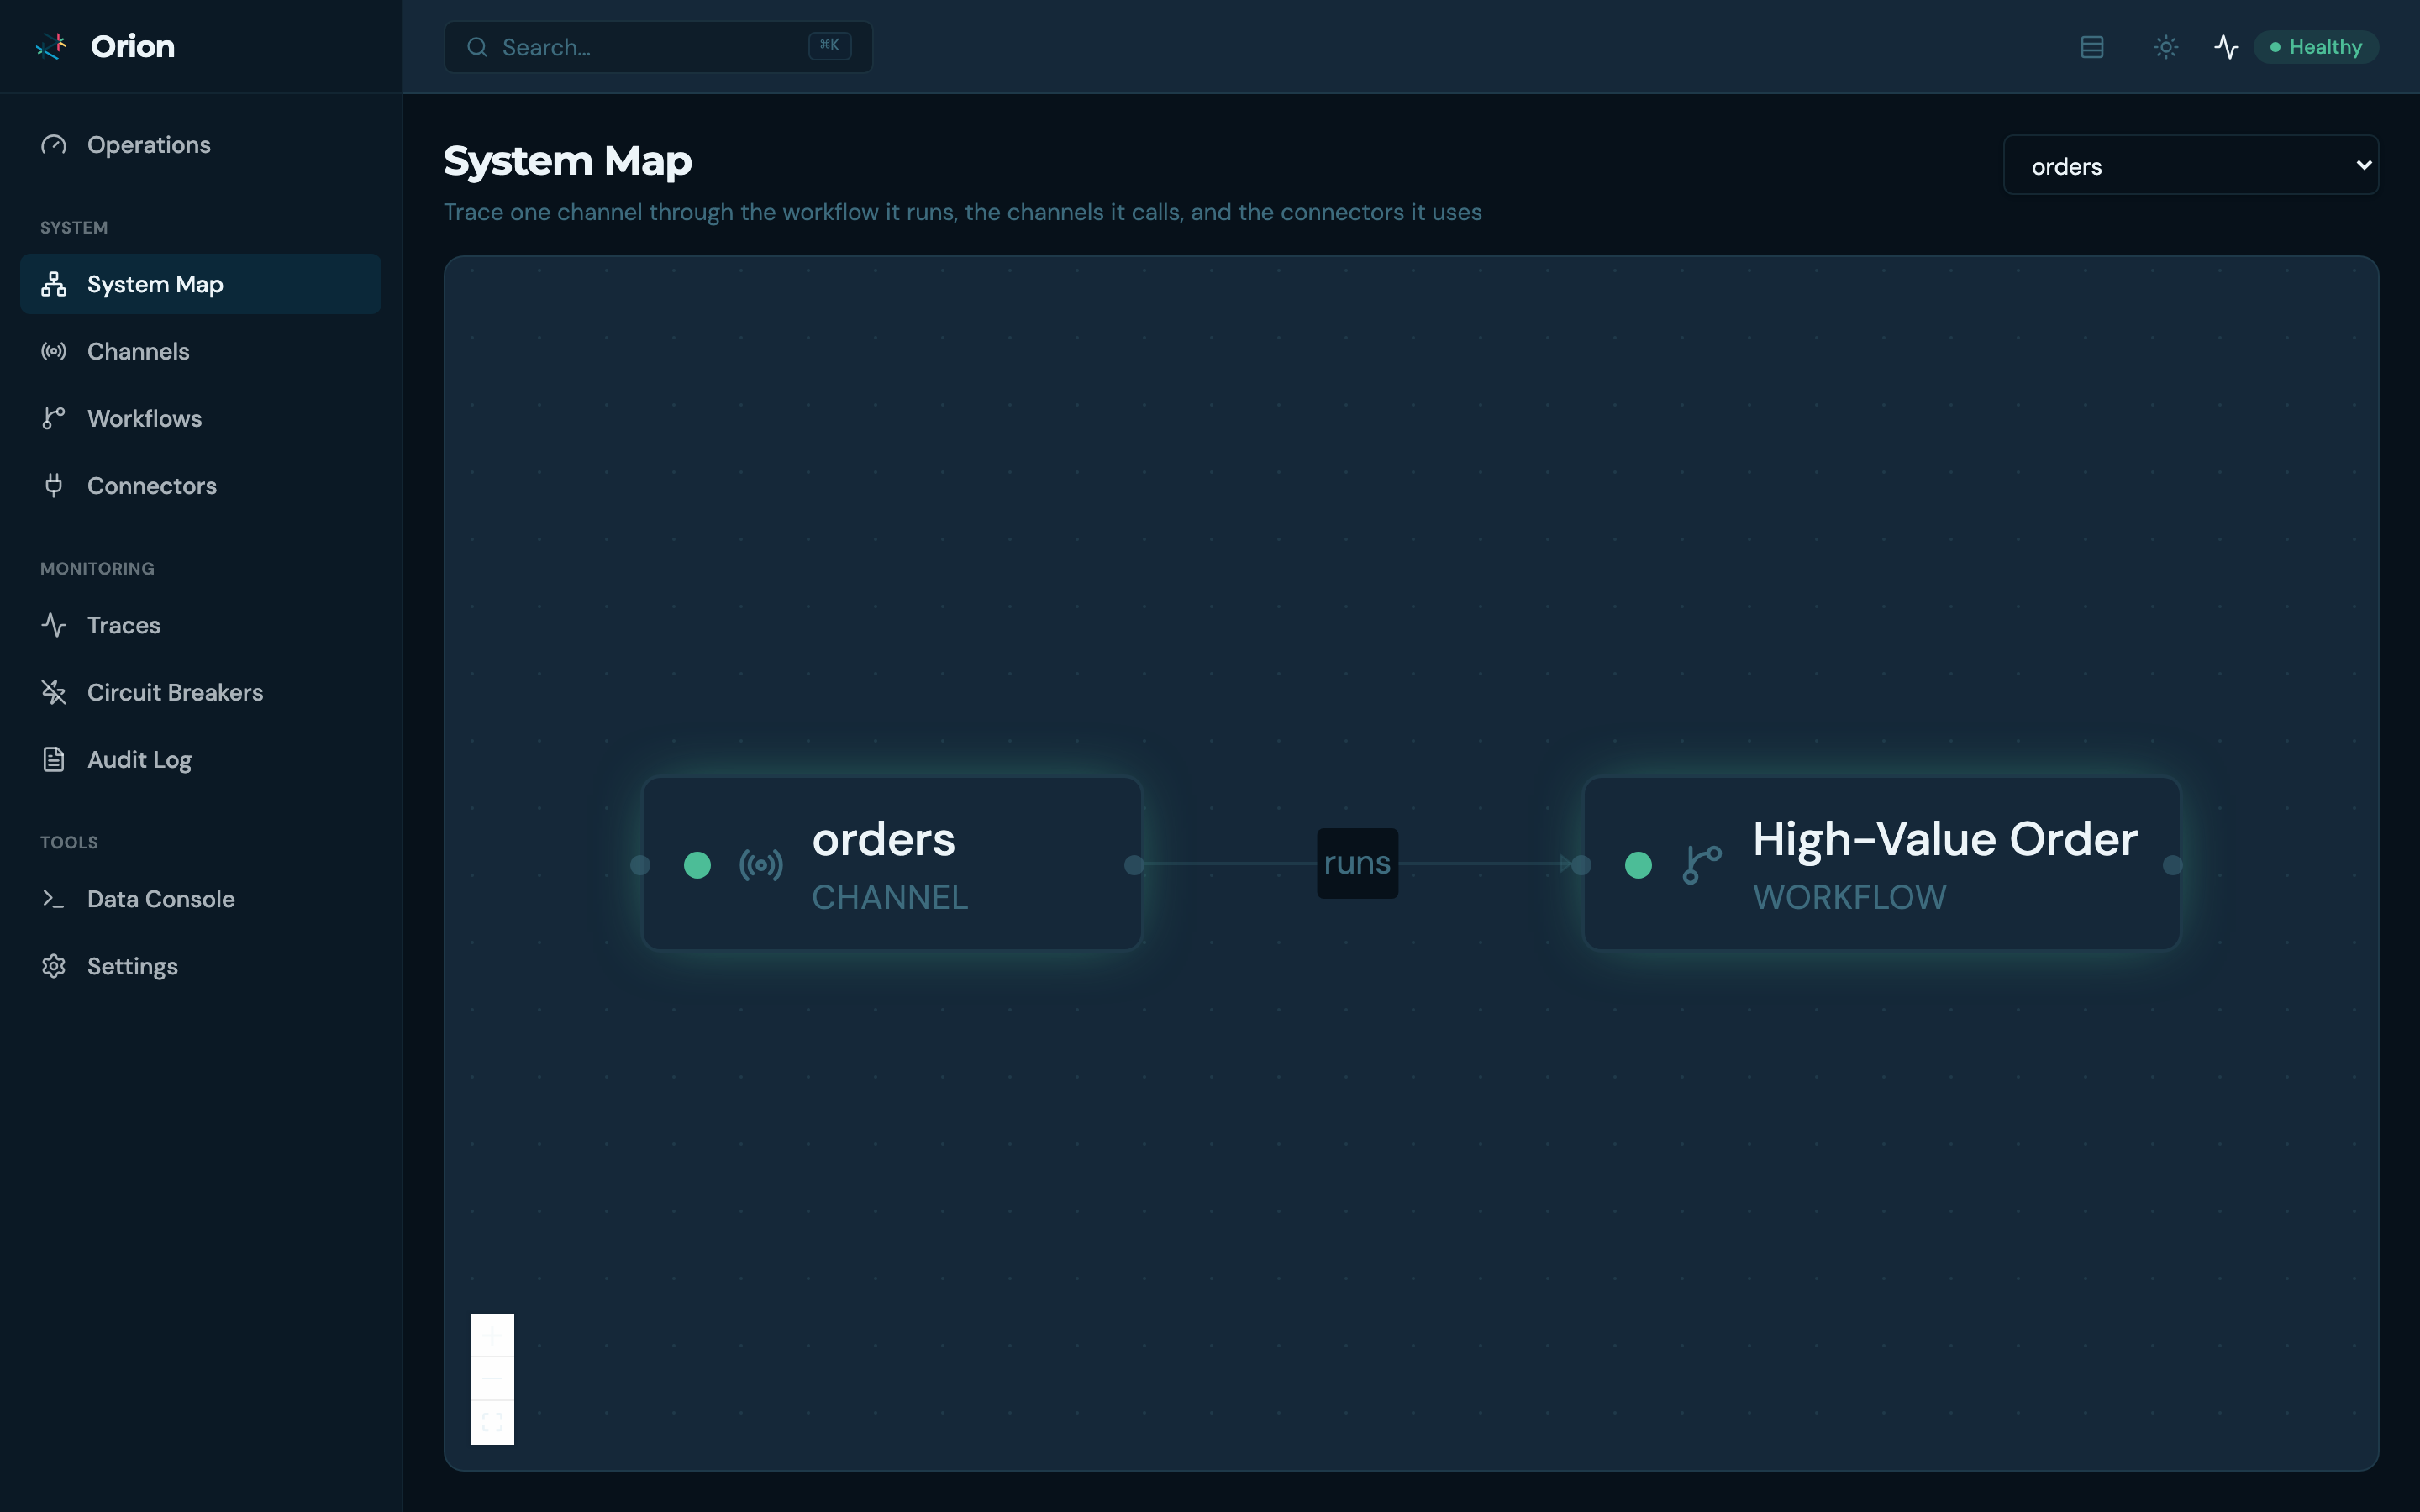Screen dimensions: 2420x1512
Task: Zoom out on the map with minus
Action: (492, 1379)
